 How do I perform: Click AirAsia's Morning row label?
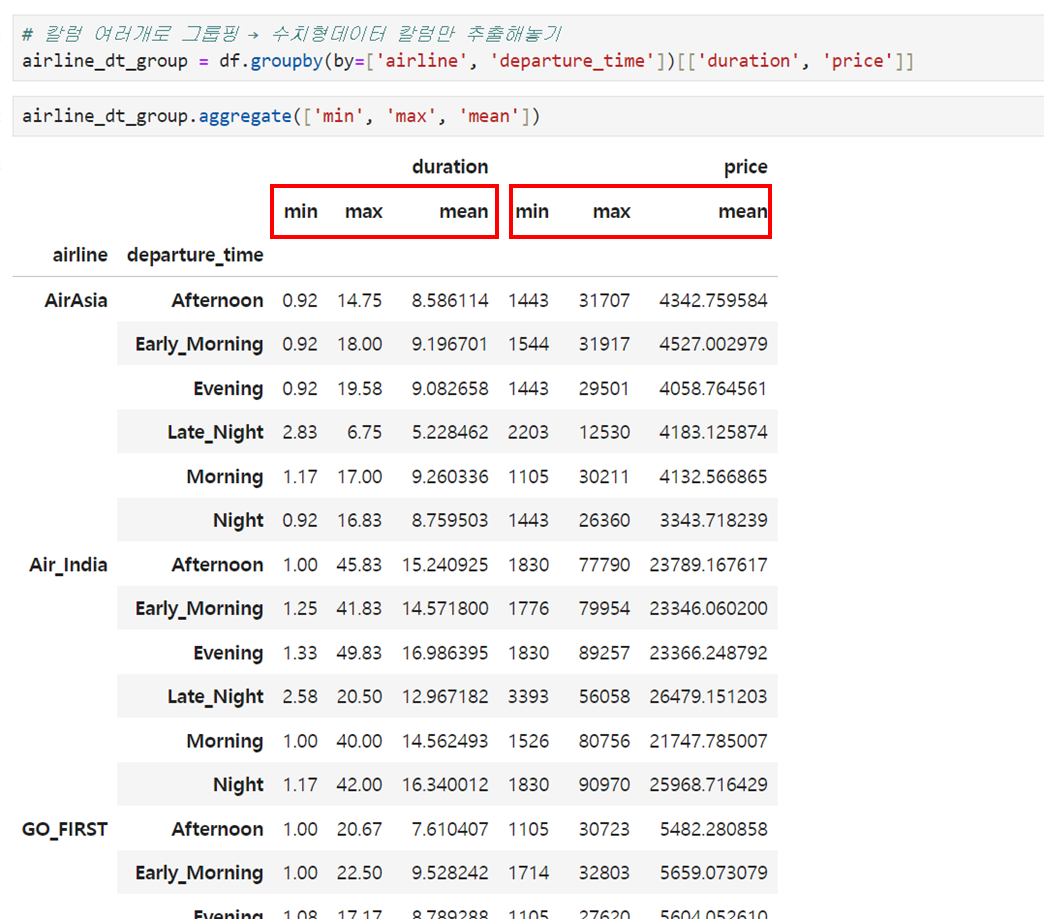coord(225,477)
